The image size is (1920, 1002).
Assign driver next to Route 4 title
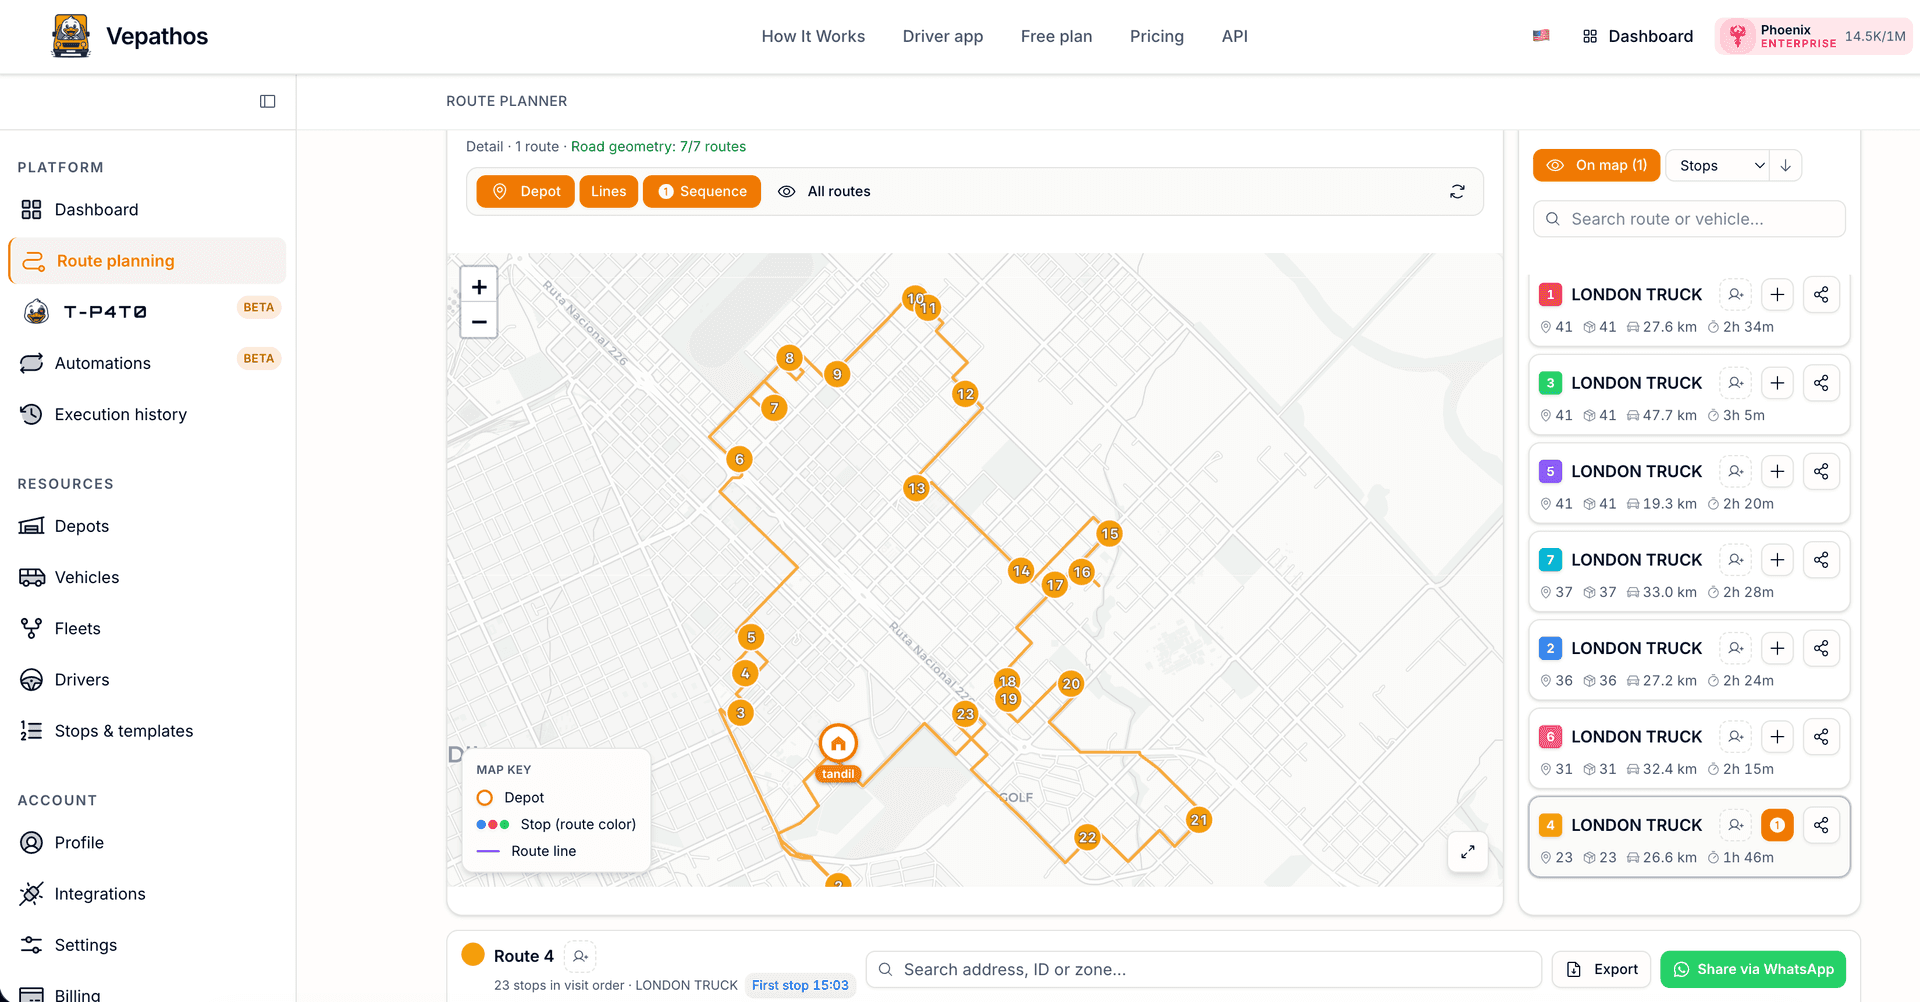pyautogui.click(x=580, y=956)
